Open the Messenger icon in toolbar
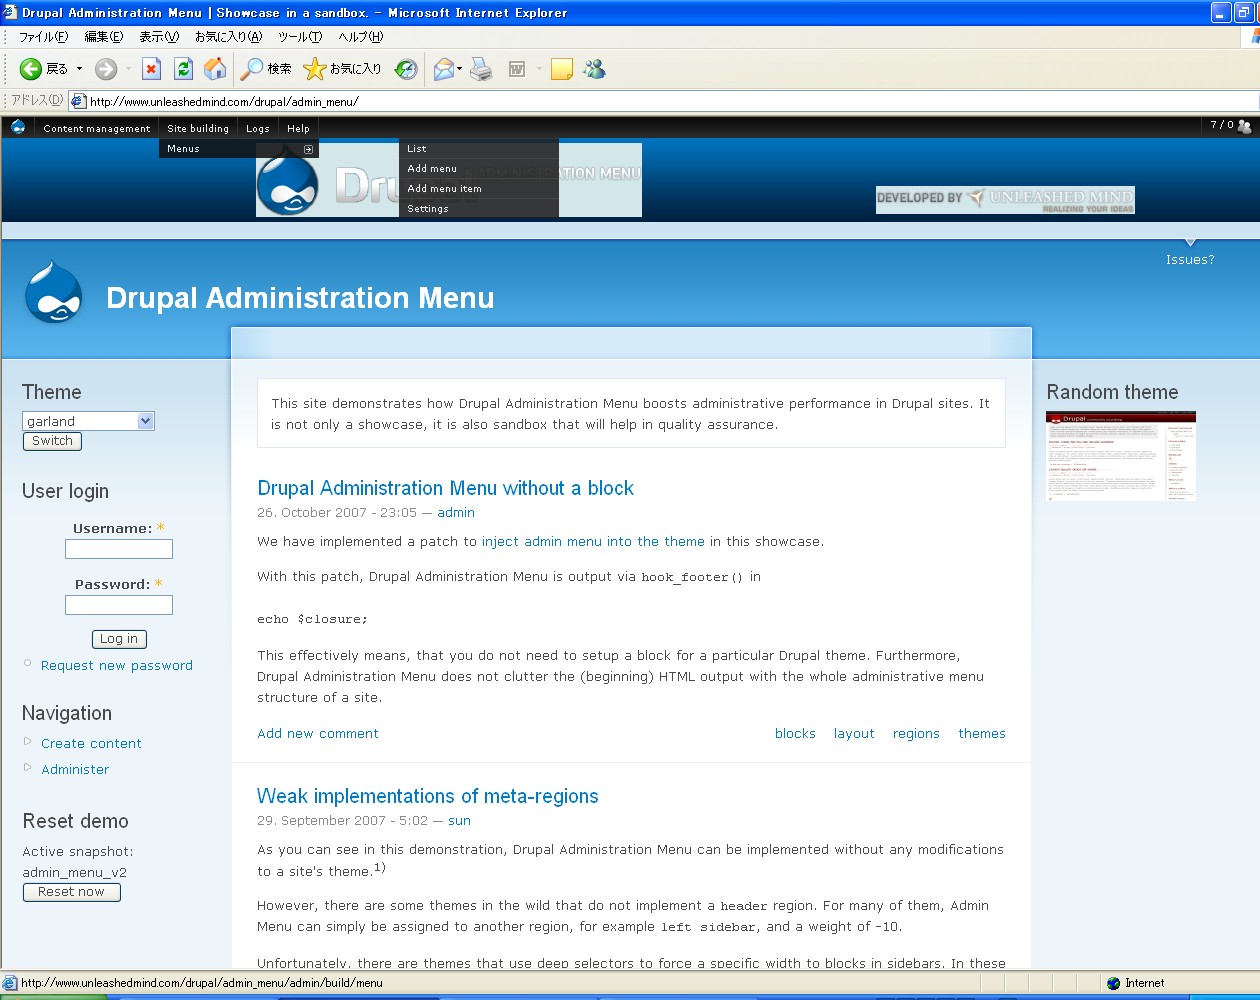This screenshot has width=1260, height=1000. [594, 69]
